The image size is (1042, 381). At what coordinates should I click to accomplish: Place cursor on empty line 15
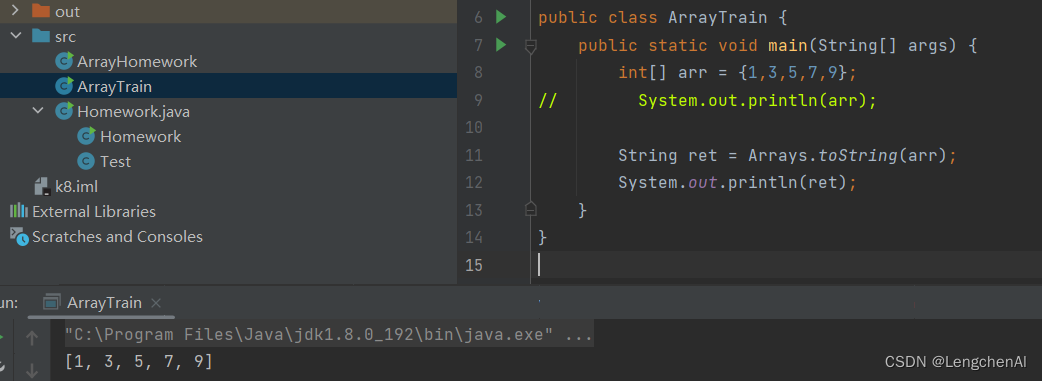[786, 265]
